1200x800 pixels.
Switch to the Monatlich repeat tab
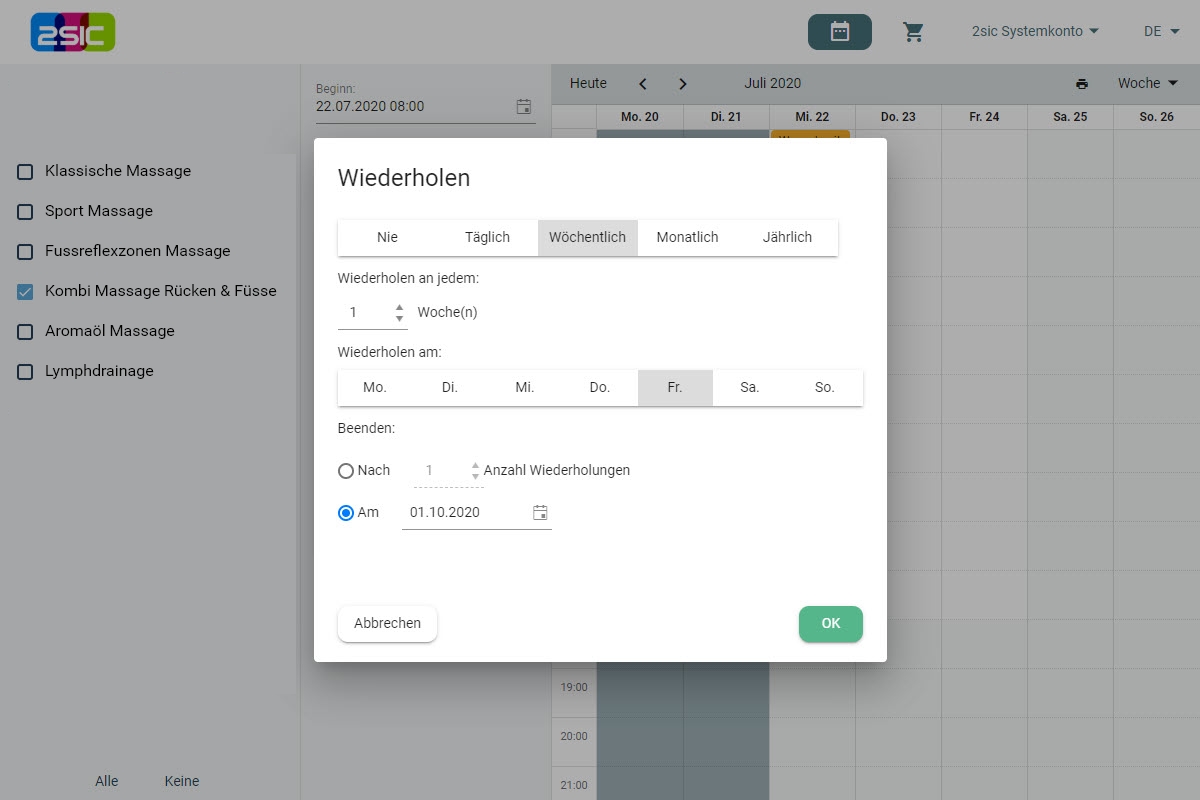point(687,237)
